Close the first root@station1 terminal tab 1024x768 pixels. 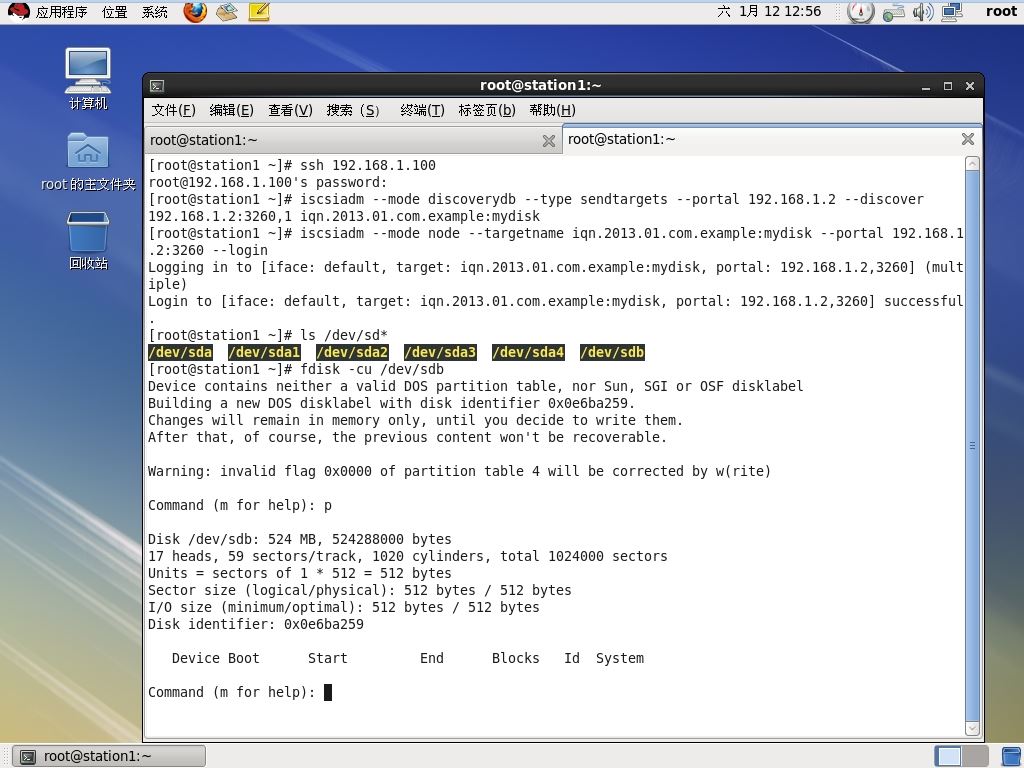(549, 140)
